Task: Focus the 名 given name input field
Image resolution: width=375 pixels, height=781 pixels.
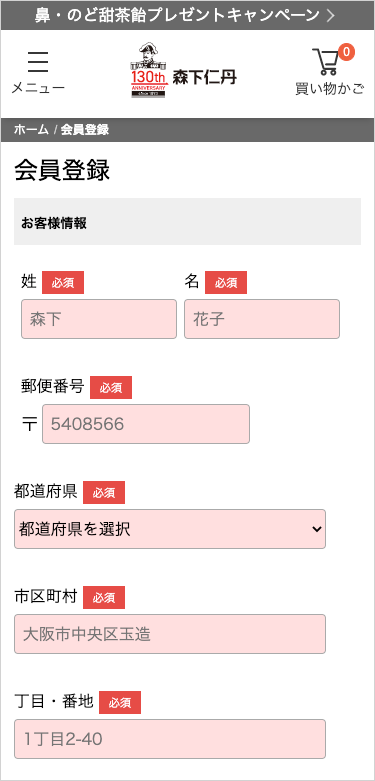Action: pos(262,319)
